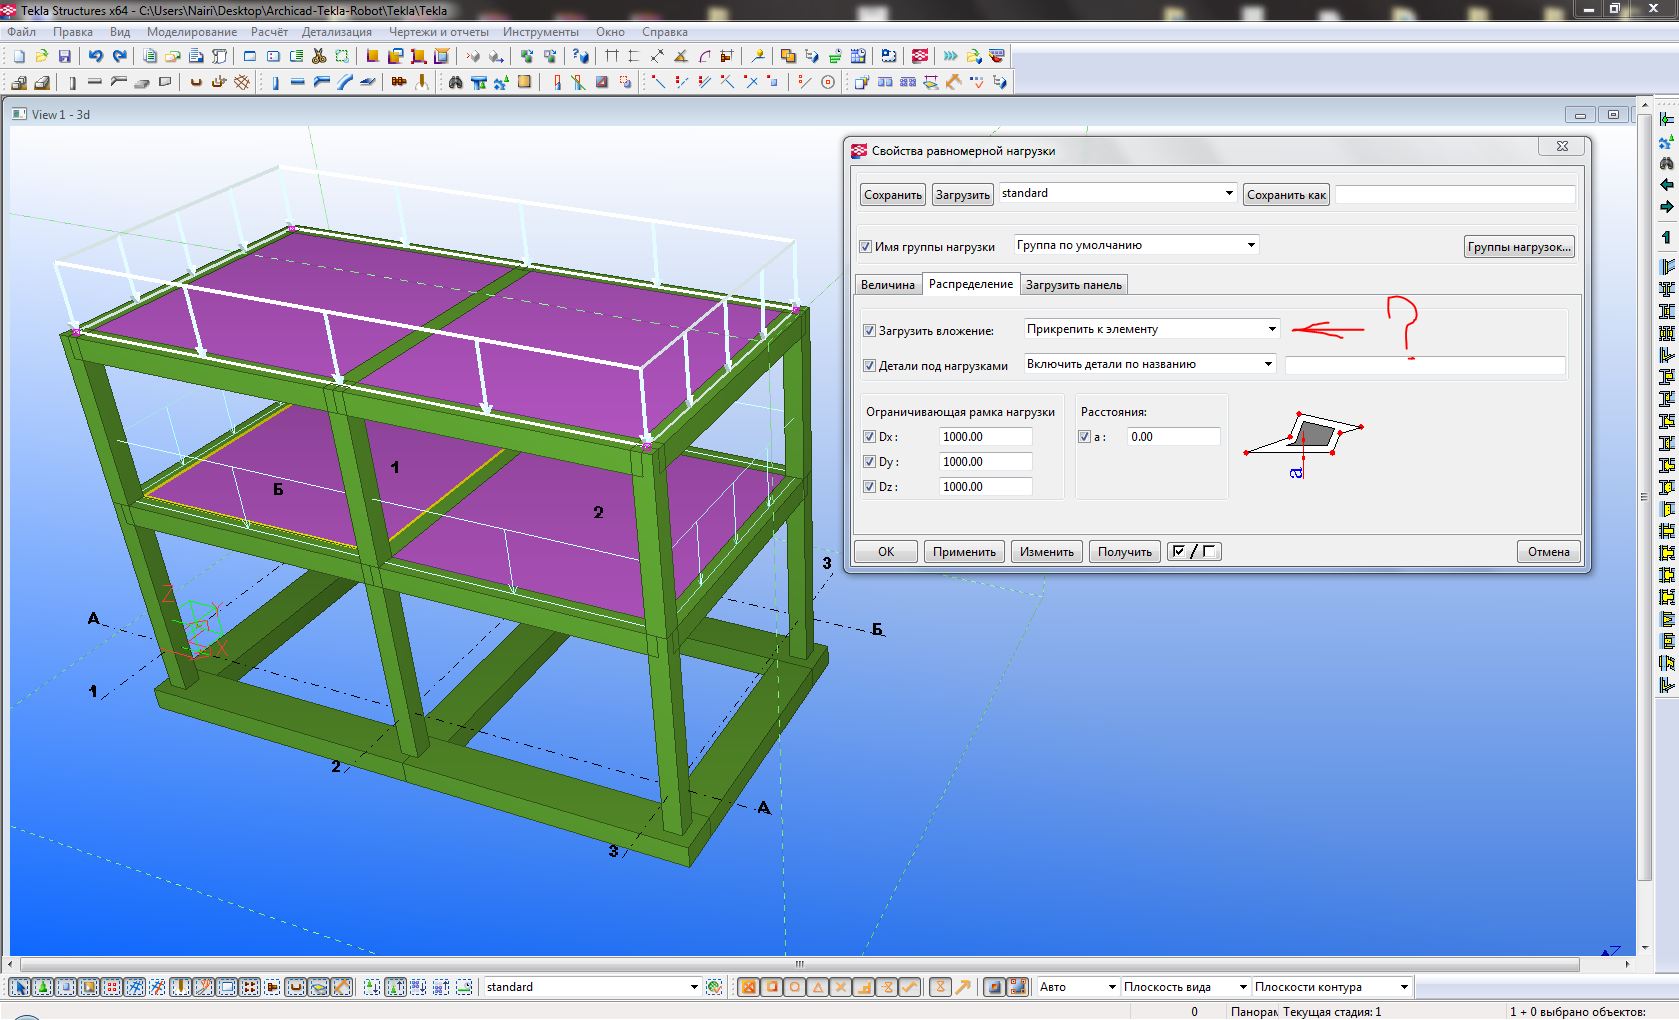This screenshot has width=1679, height=1020.
Task: Open existing model with folder icon
Action: click(41, 57)
